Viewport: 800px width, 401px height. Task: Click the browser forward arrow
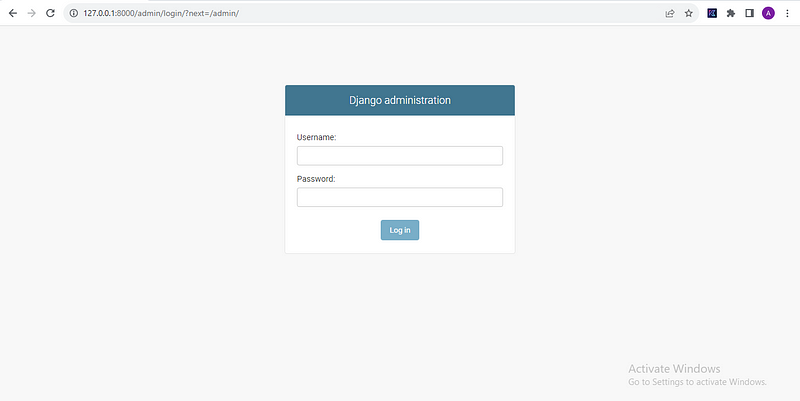click(x=32, y=13)
